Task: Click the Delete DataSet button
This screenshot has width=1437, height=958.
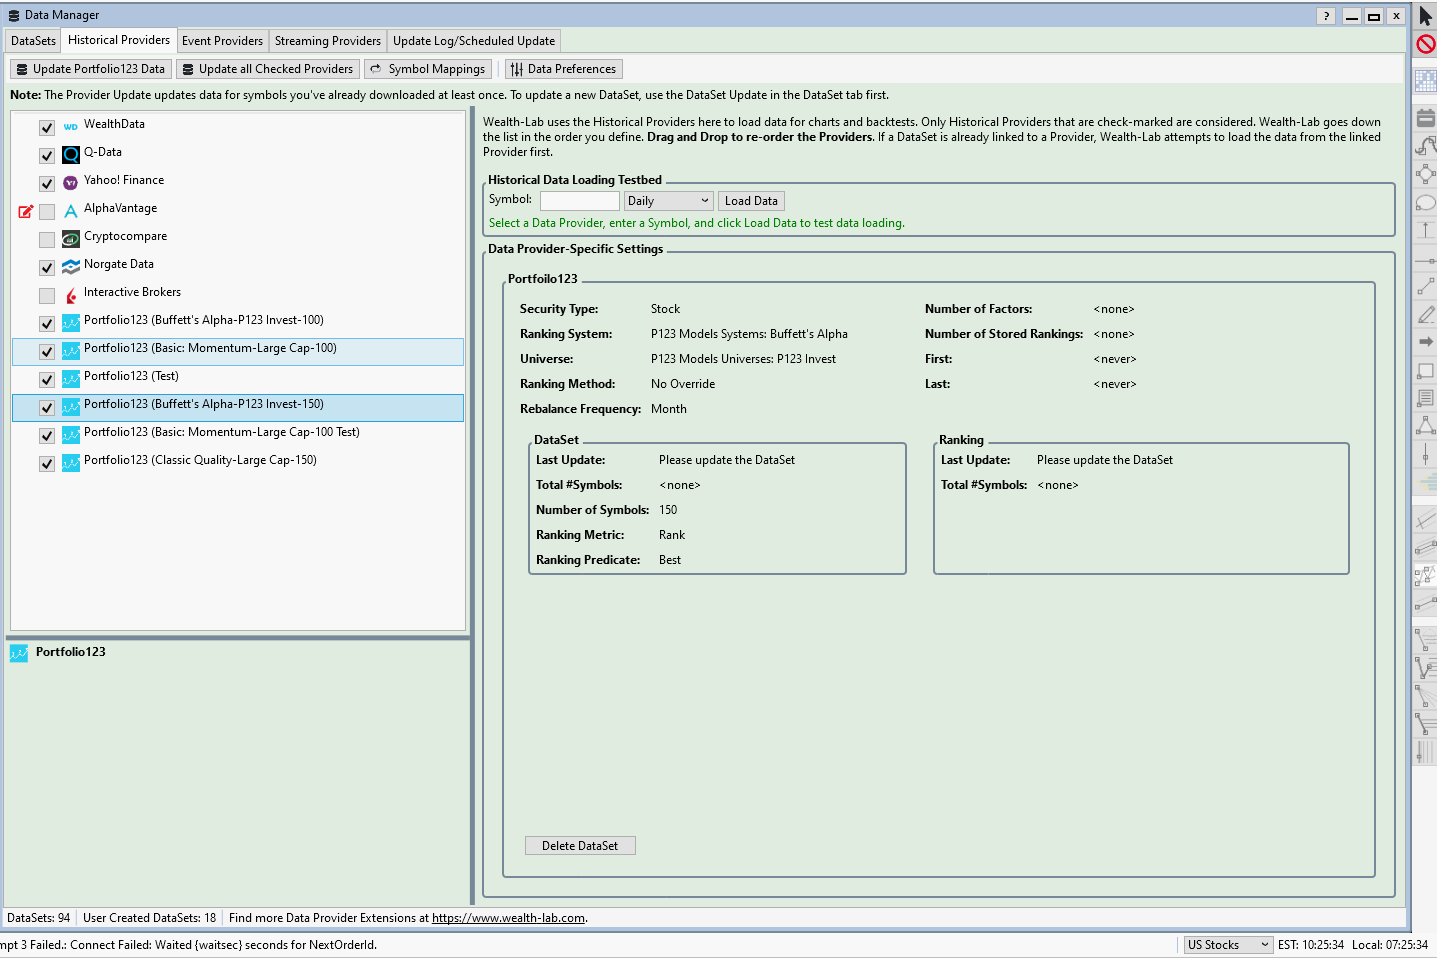Action: click(580, 846)
